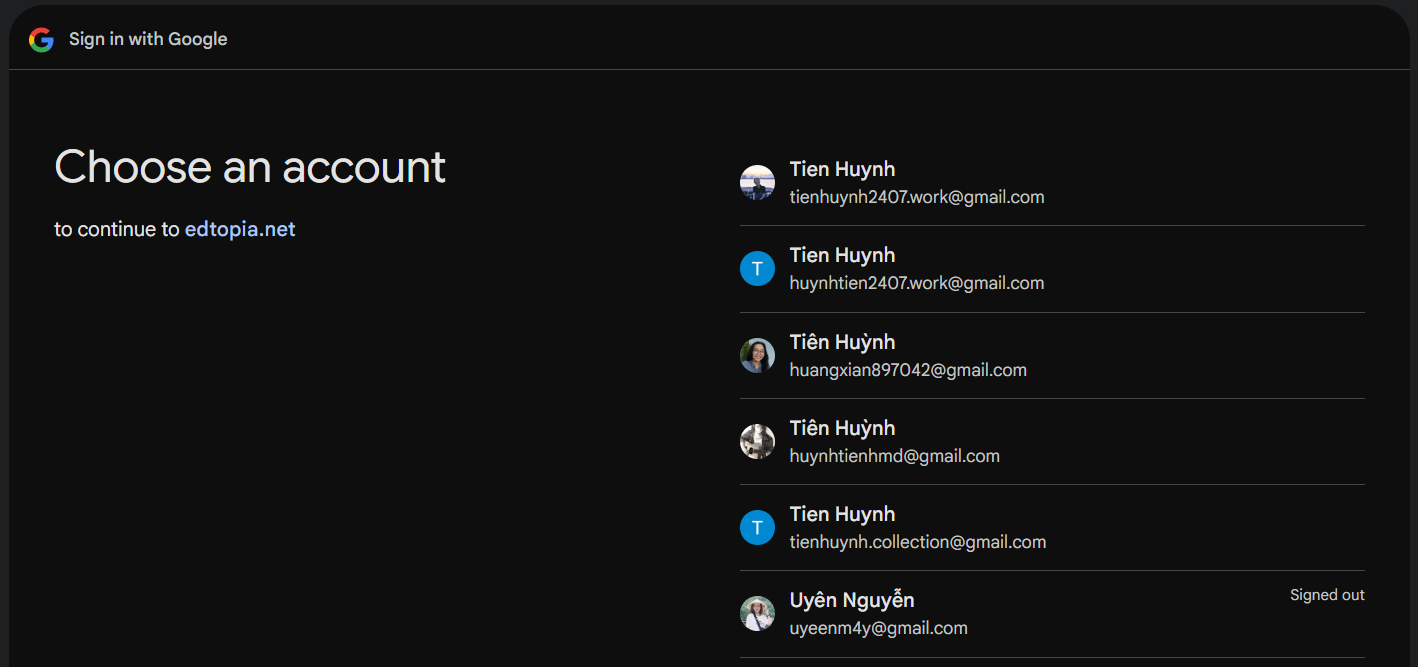The width and height of the screenshot is (1418, 667).
Task: Select the T avatar for tienhuynh.collection@gmail.com
Action: [x=757, y=527]
